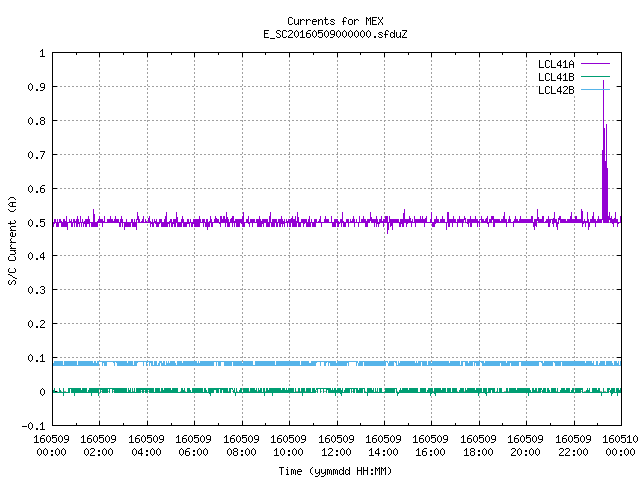Screen dimensions: 640x480
Task: Click the green LCL41B legend line sample
Action: 595,76
